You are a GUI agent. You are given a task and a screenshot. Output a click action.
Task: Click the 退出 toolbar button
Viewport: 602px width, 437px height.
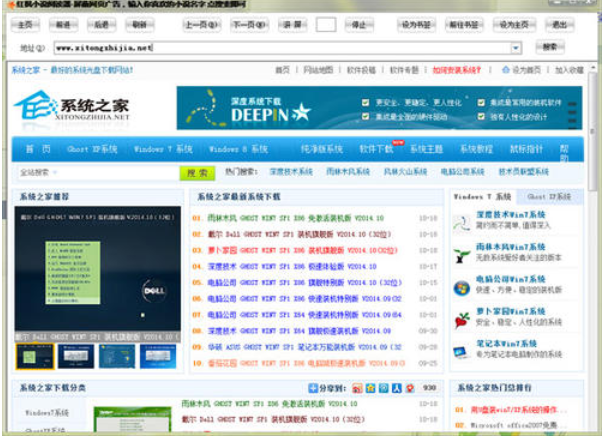tap(560, 25)
